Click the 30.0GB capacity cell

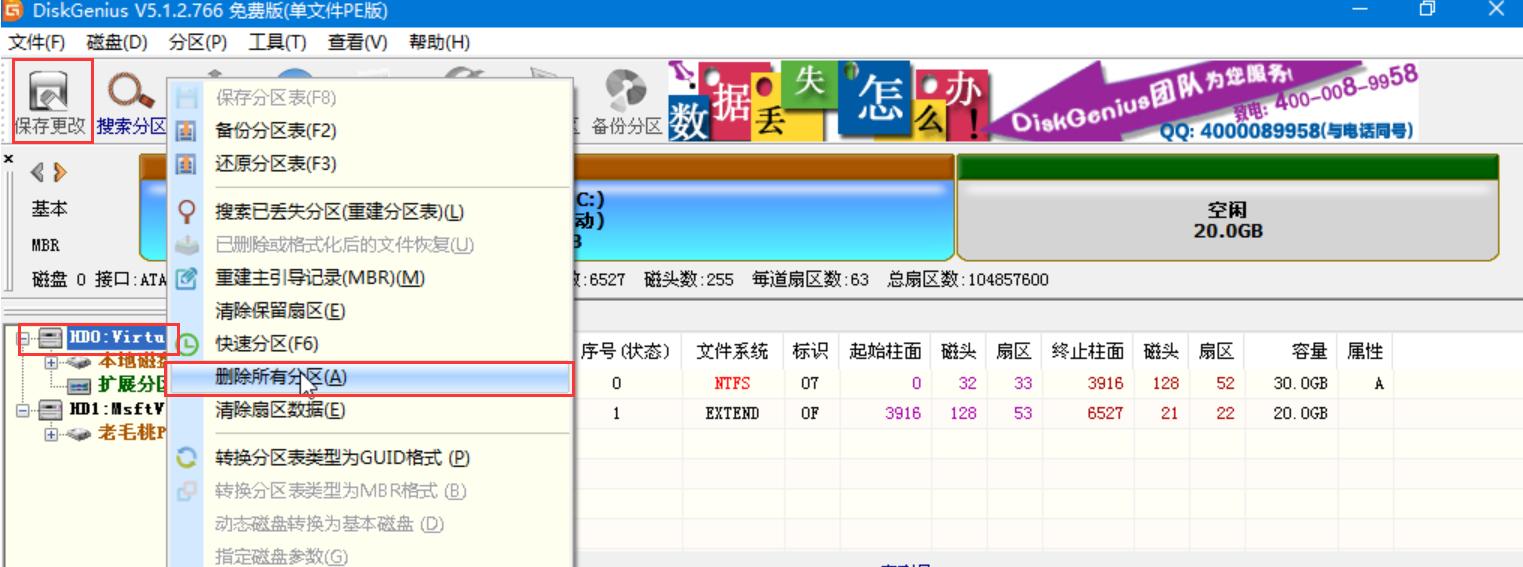[x=1300, y=383]
